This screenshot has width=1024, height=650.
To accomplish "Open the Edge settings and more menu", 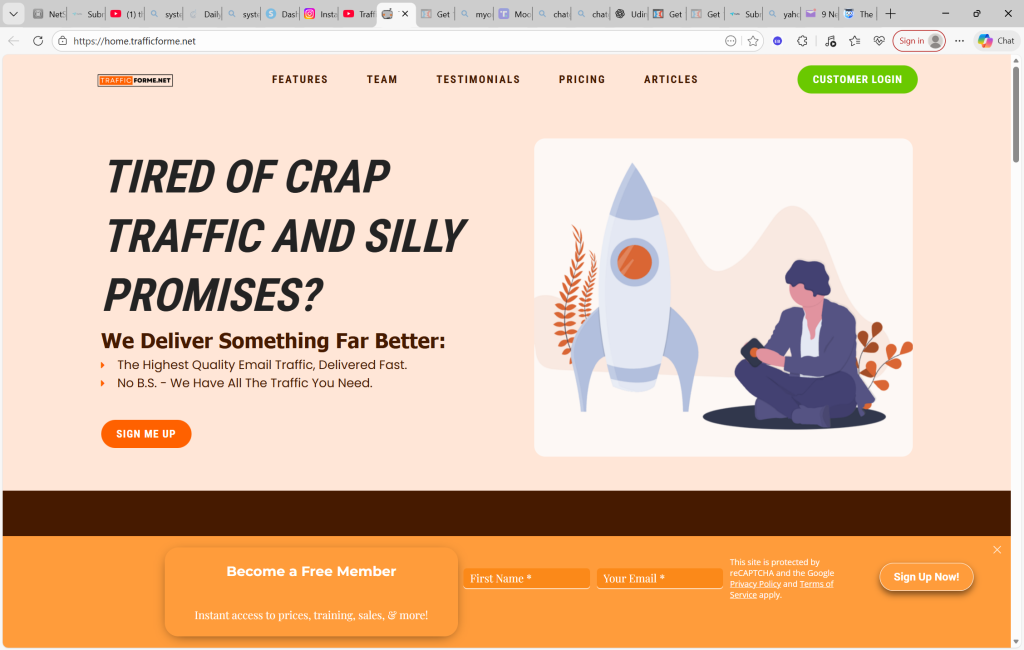I will tap(959, 41).
